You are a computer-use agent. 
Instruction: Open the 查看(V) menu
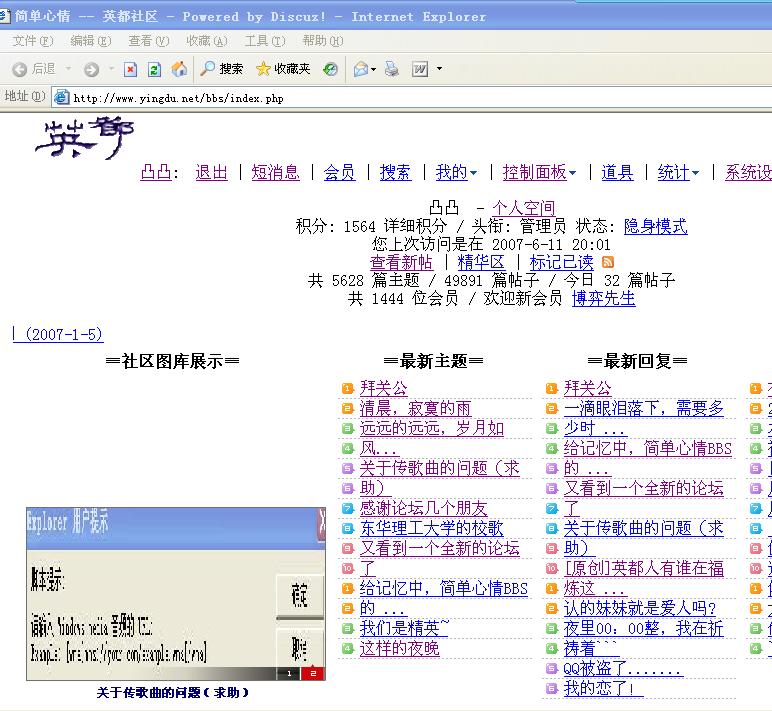click(x=149, y=41)
